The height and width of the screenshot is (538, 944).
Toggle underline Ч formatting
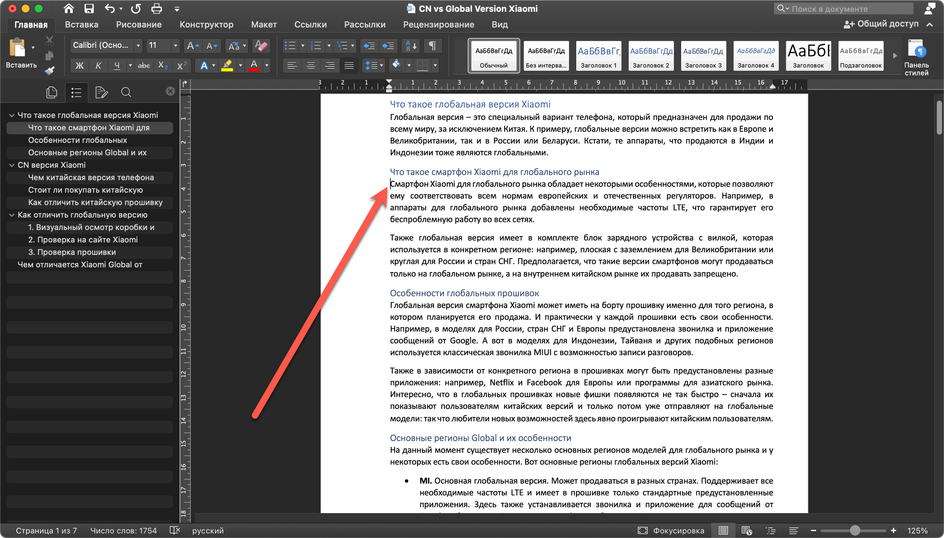pos(116,66)
